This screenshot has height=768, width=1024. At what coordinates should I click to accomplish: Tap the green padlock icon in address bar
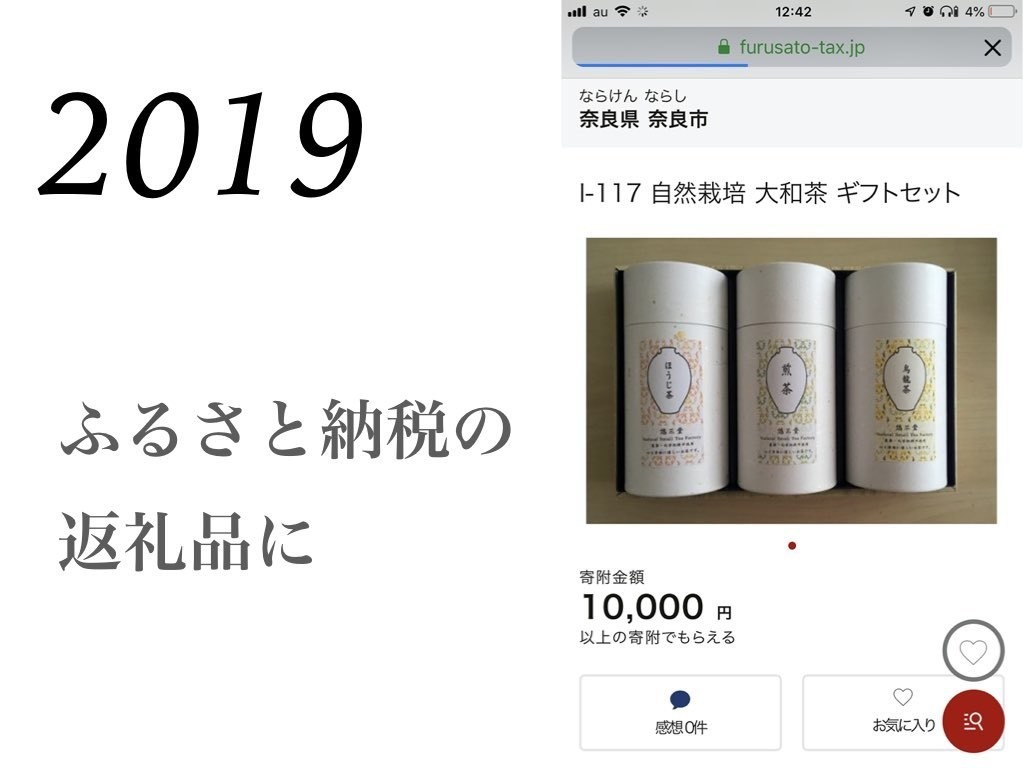click(x=723, y=47)
